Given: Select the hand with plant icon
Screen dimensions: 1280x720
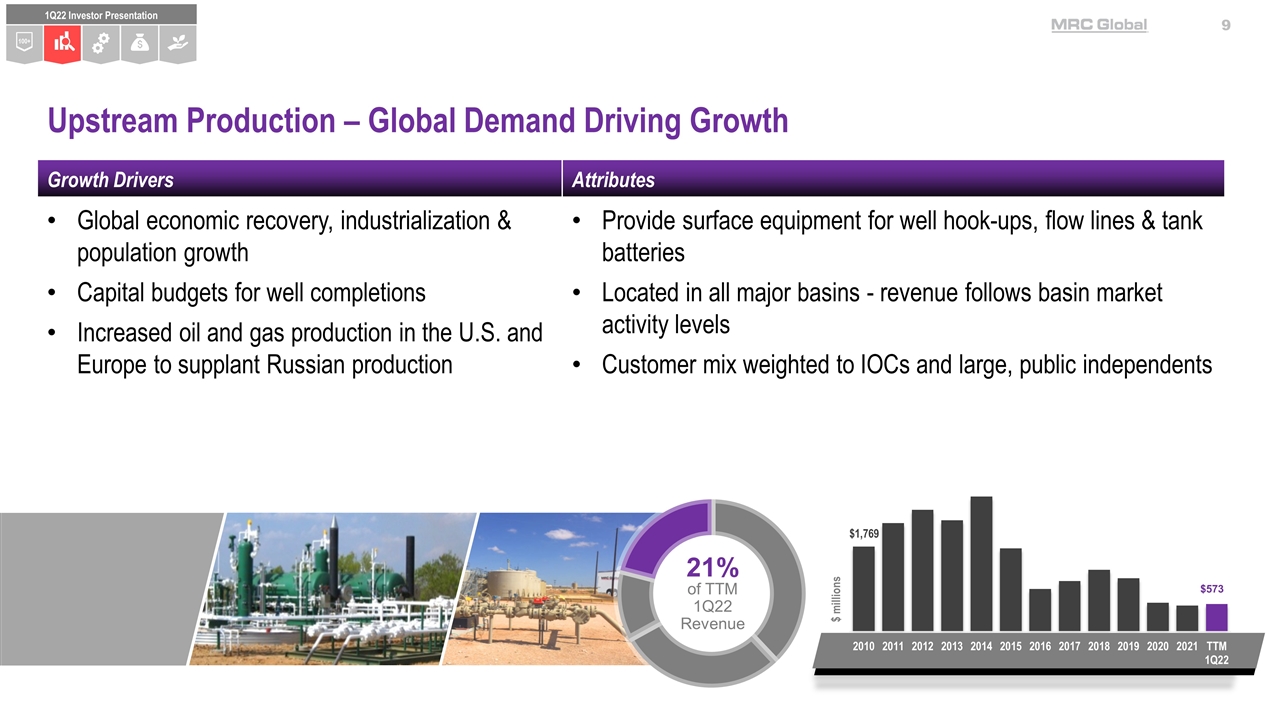Looking at the screenshot, I should tap(178, 44).
